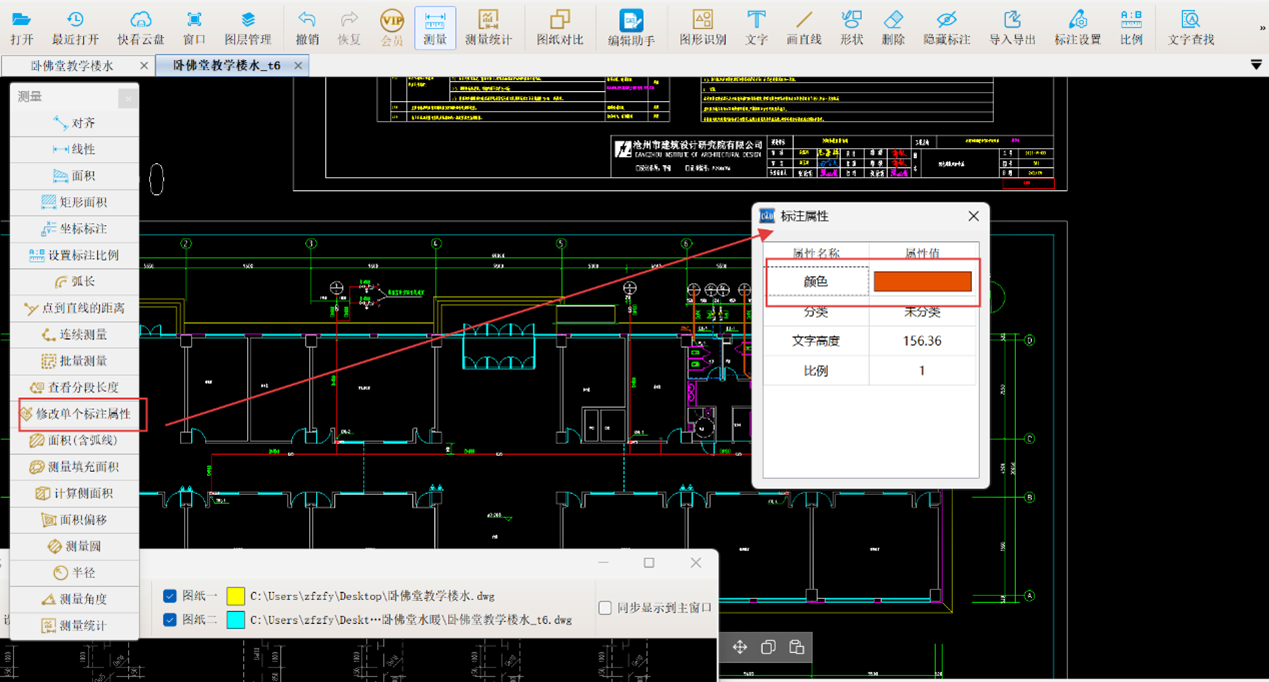Image resolution: width=1269 pixels, height=682 pixels.
Task: Select the 卧佛堂教学楼水_t6 tab
Action: pos(227,66)
